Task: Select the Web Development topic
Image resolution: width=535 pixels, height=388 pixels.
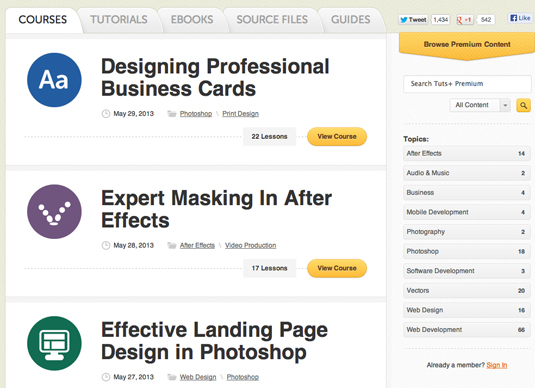Action: tap(466, 330)
